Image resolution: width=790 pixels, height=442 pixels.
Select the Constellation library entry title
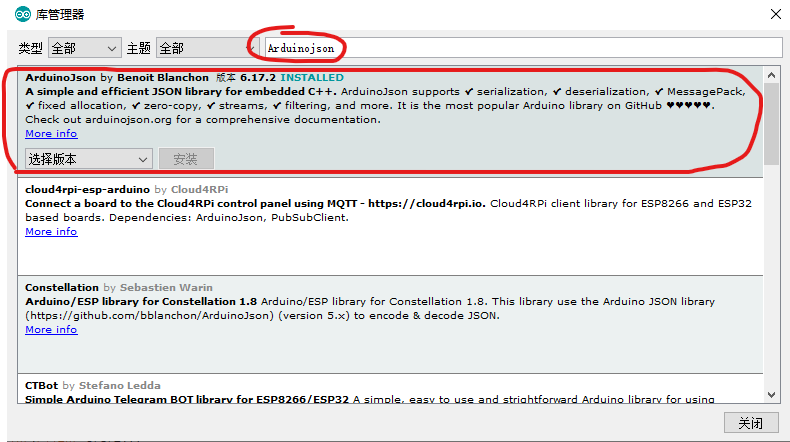(62, 288)
